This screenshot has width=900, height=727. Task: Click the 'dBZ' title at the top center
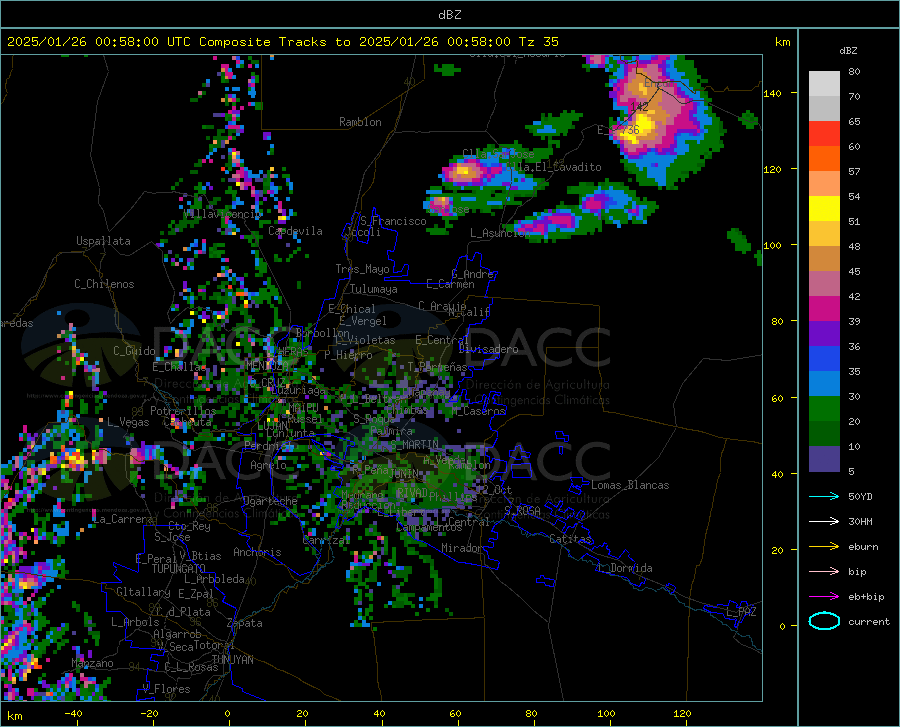coord(449,15)
